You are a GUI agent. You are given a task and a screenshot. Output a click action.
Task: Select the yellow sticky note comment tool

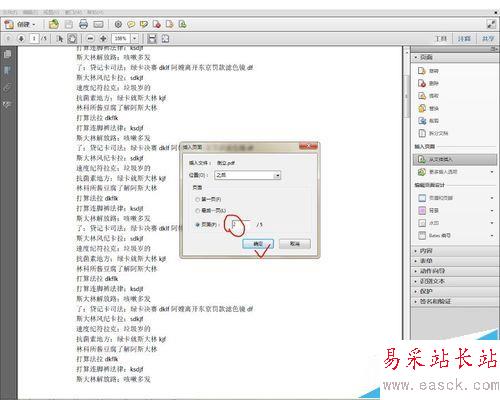pyautogui.click(x=131, y=24)
